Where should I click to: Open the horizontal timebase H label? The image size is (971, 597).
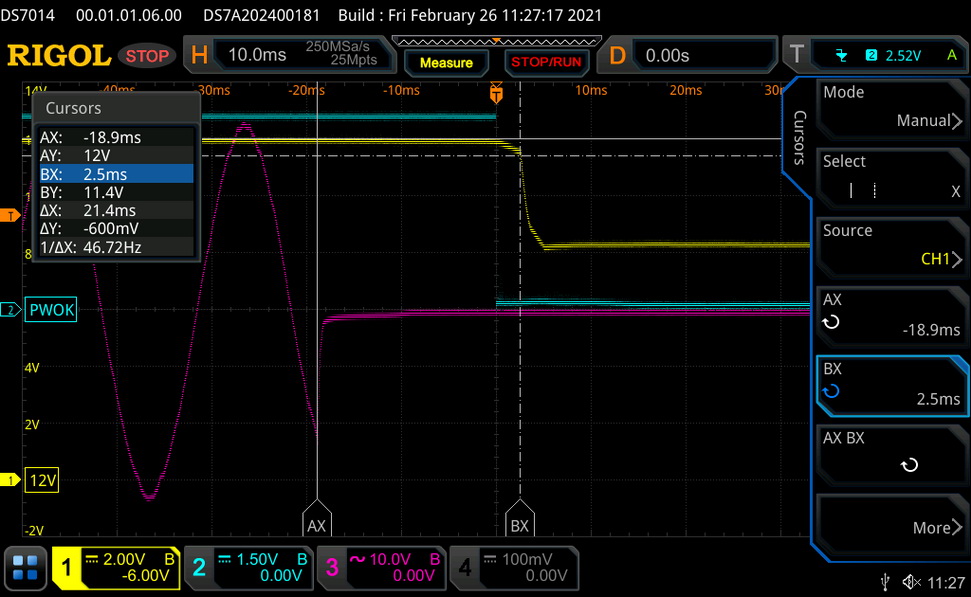tap(199, 55)
